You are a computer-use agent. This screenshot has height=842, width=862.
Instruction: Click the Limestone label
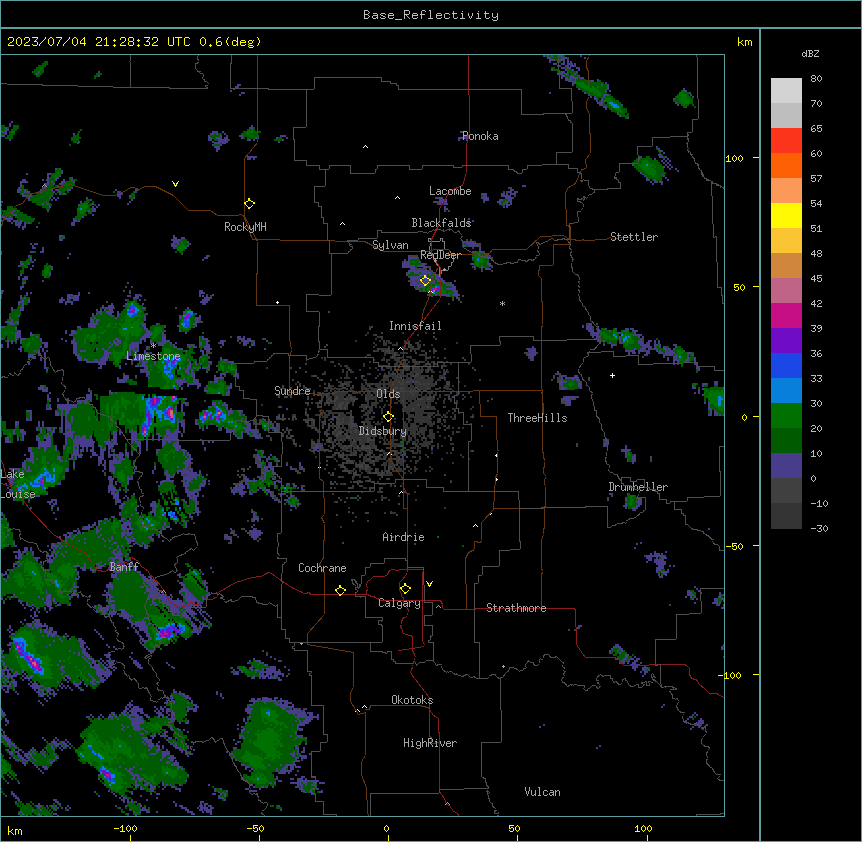click(x=153, y=356)
